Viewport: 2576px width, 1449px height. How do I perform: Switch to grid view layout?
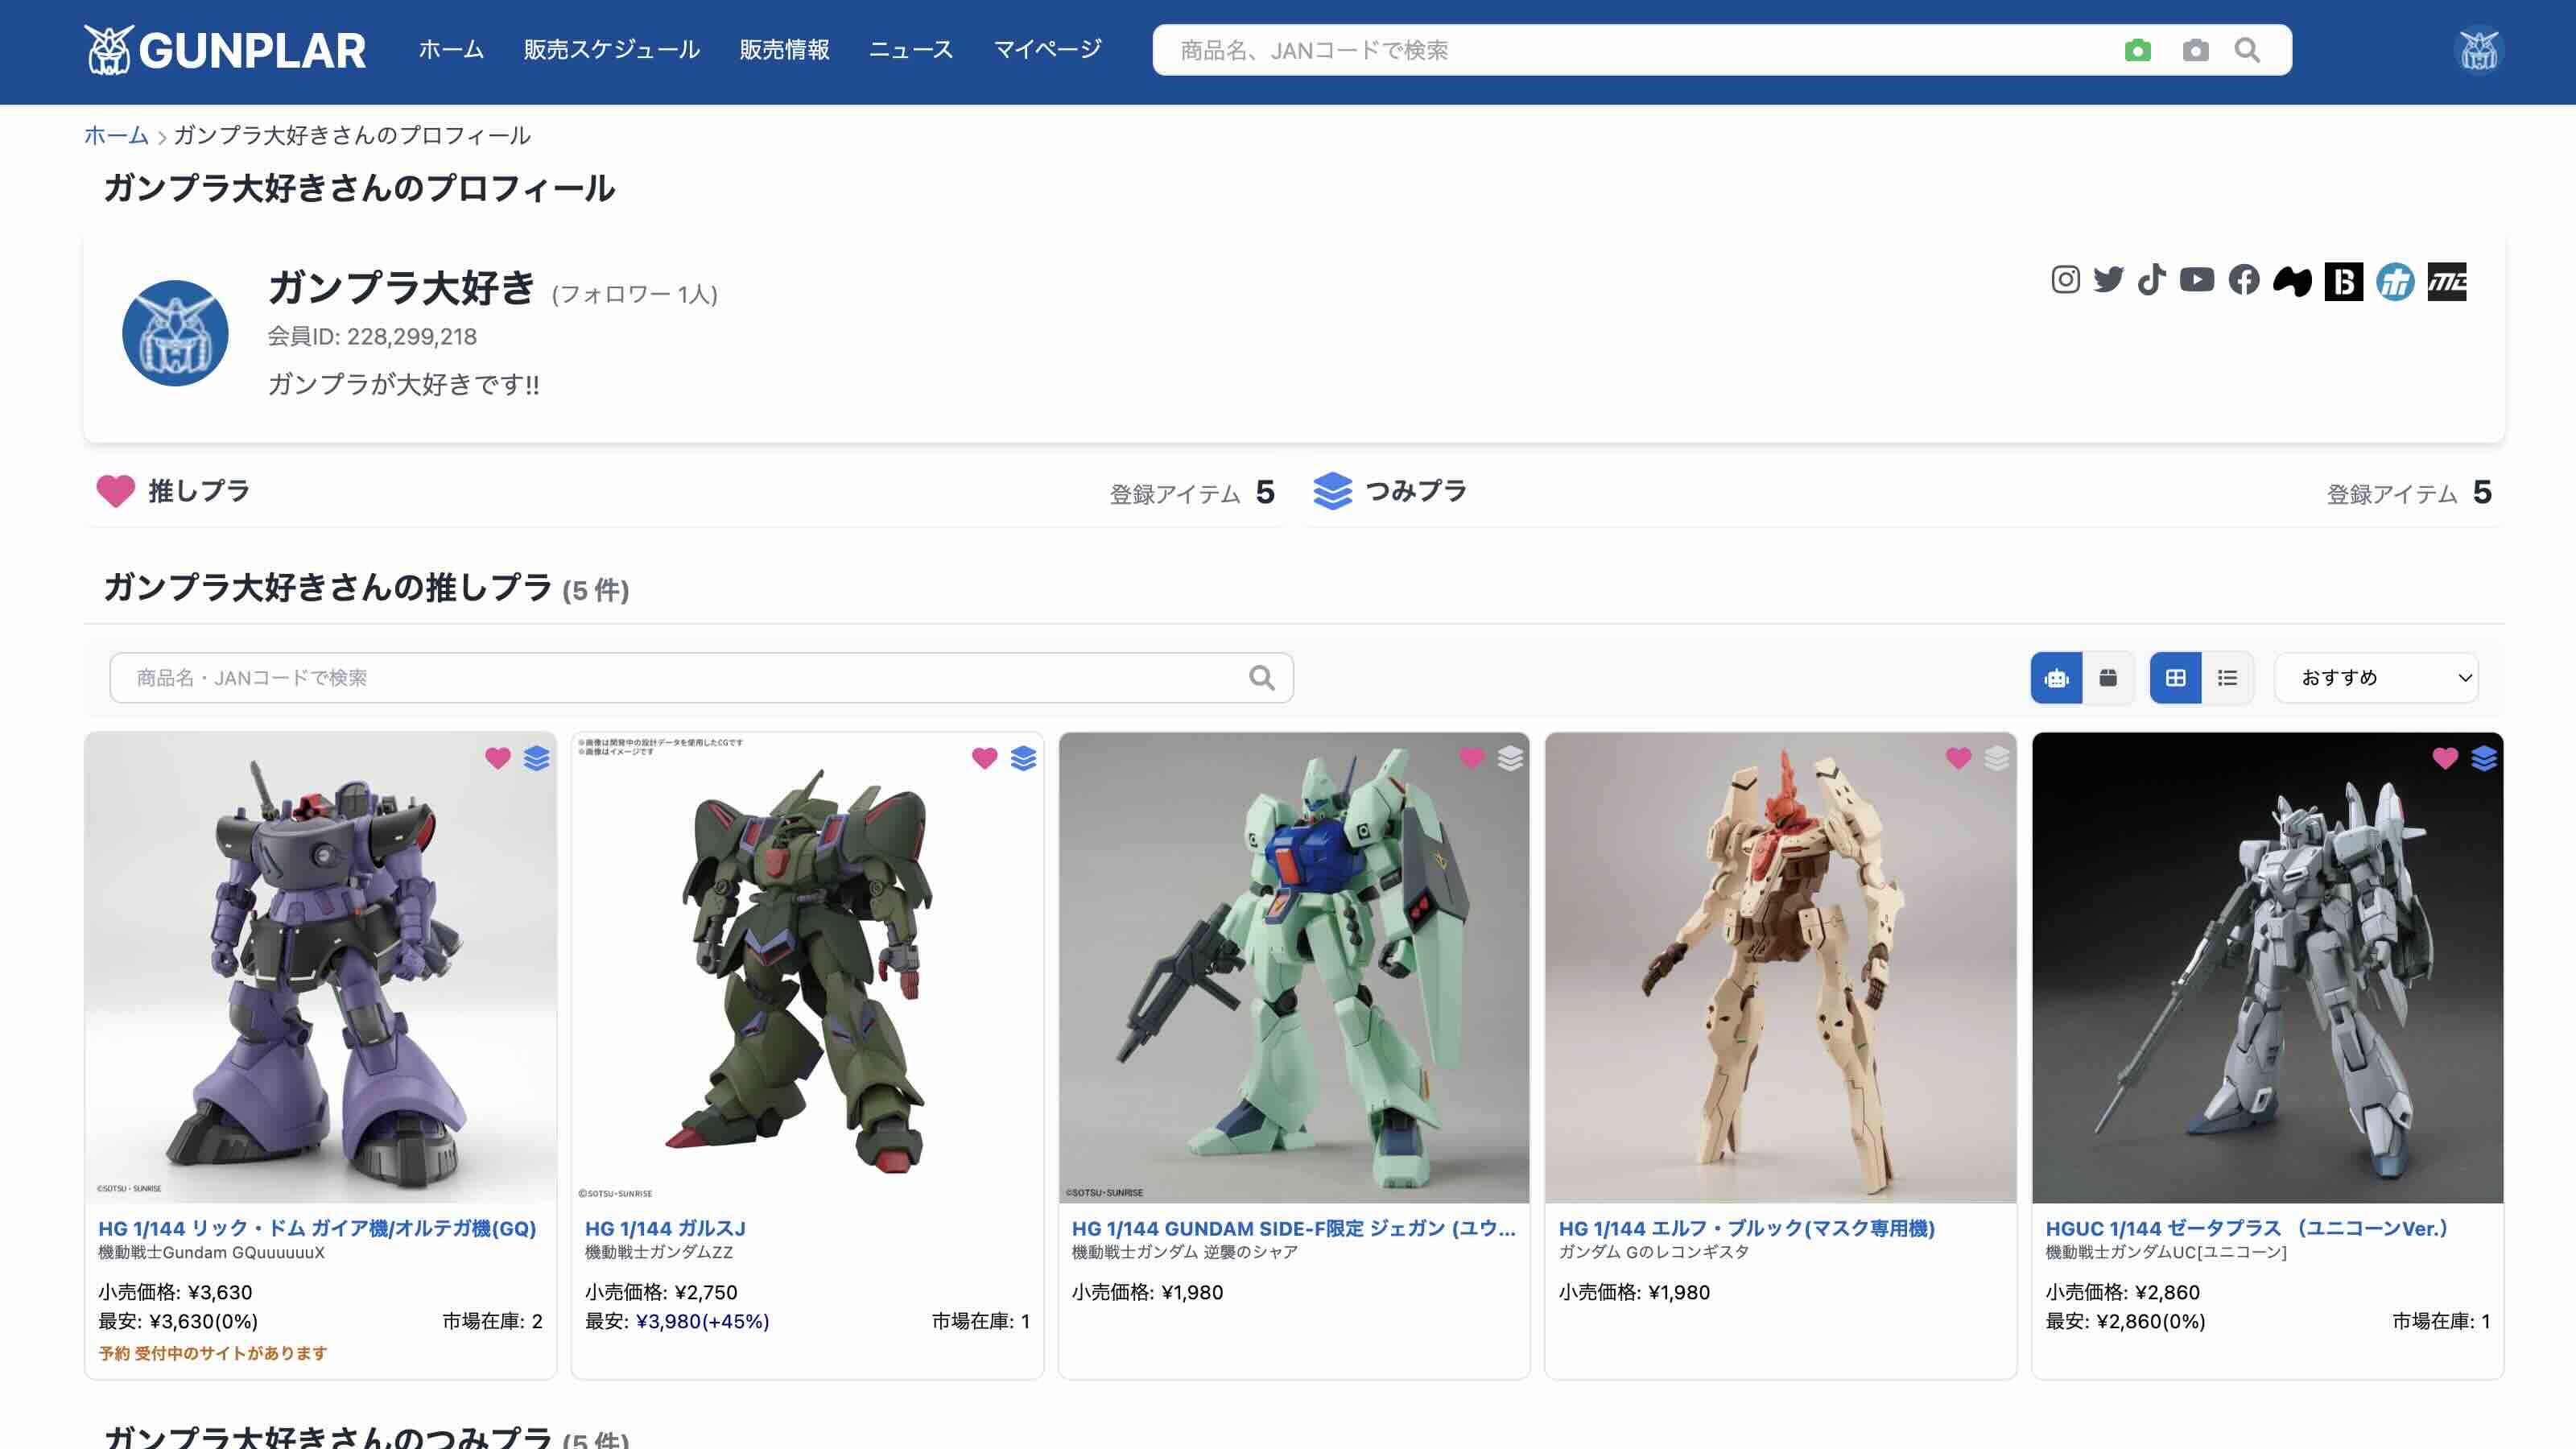(x=2175, y=678)
